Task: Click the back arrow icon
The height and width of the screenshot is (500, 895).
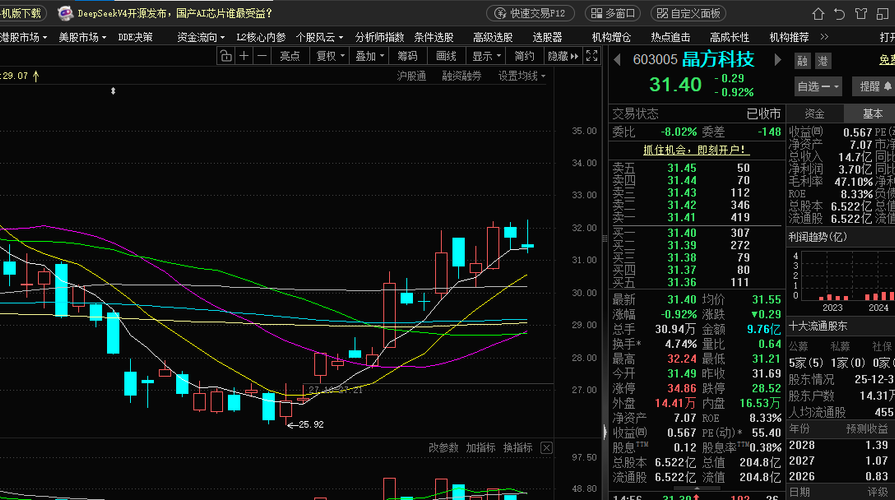Action: tap(839, 14)
